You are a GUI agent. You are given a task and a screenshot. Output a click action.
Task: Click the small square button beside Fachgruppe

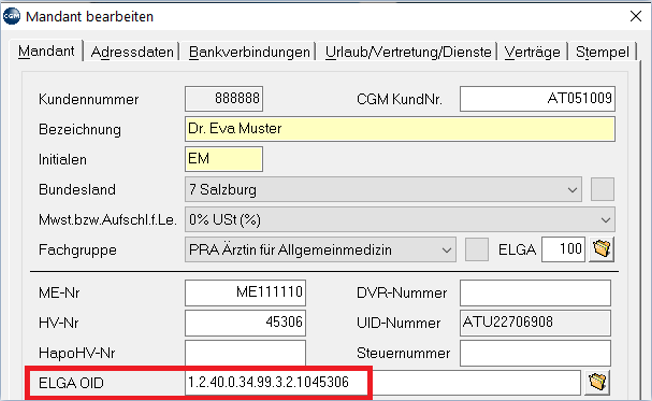click(x=477, y=250)
